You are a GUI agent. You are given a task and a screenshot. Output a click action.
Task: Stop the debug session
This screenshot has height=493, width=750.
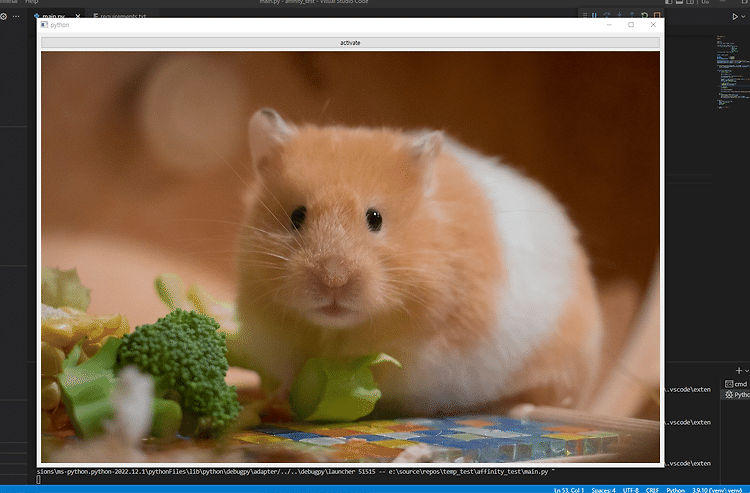pyautogui.click(x=657, y=16)
